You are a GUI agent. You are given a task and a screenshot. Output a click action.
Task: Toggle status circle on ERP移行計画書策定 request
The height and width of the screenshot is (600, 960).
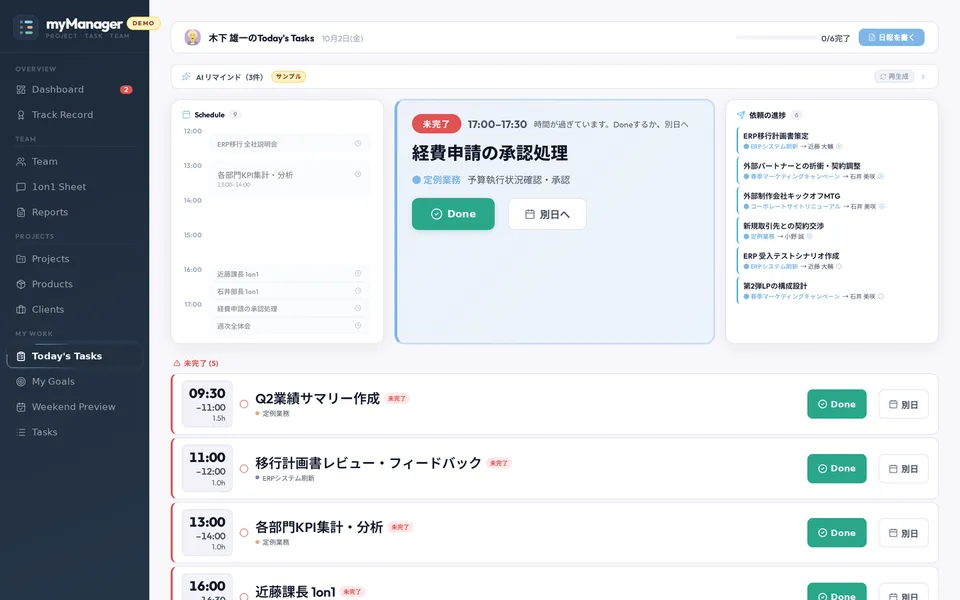point(839,146)
